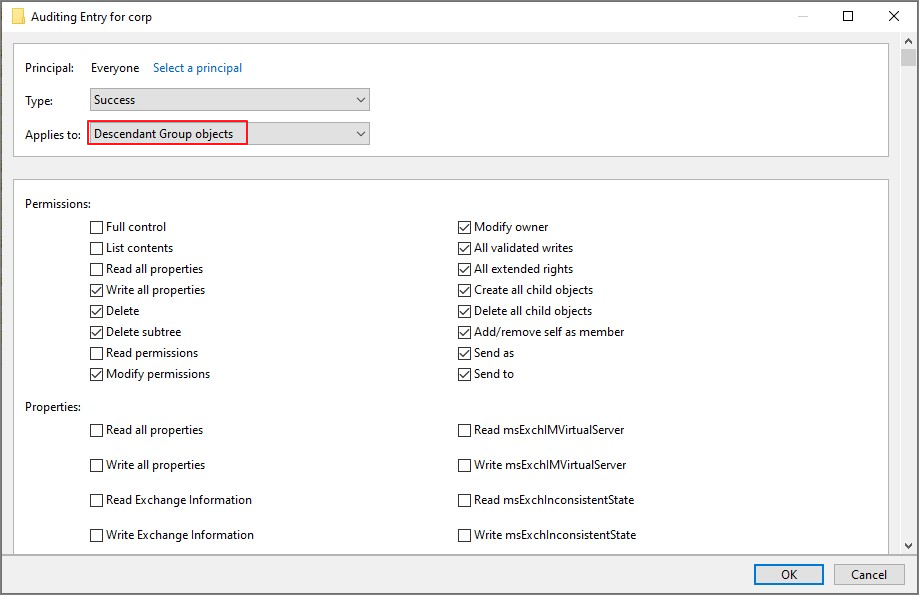
Task: Click the Select a principal link
Action: pos(197,68)
